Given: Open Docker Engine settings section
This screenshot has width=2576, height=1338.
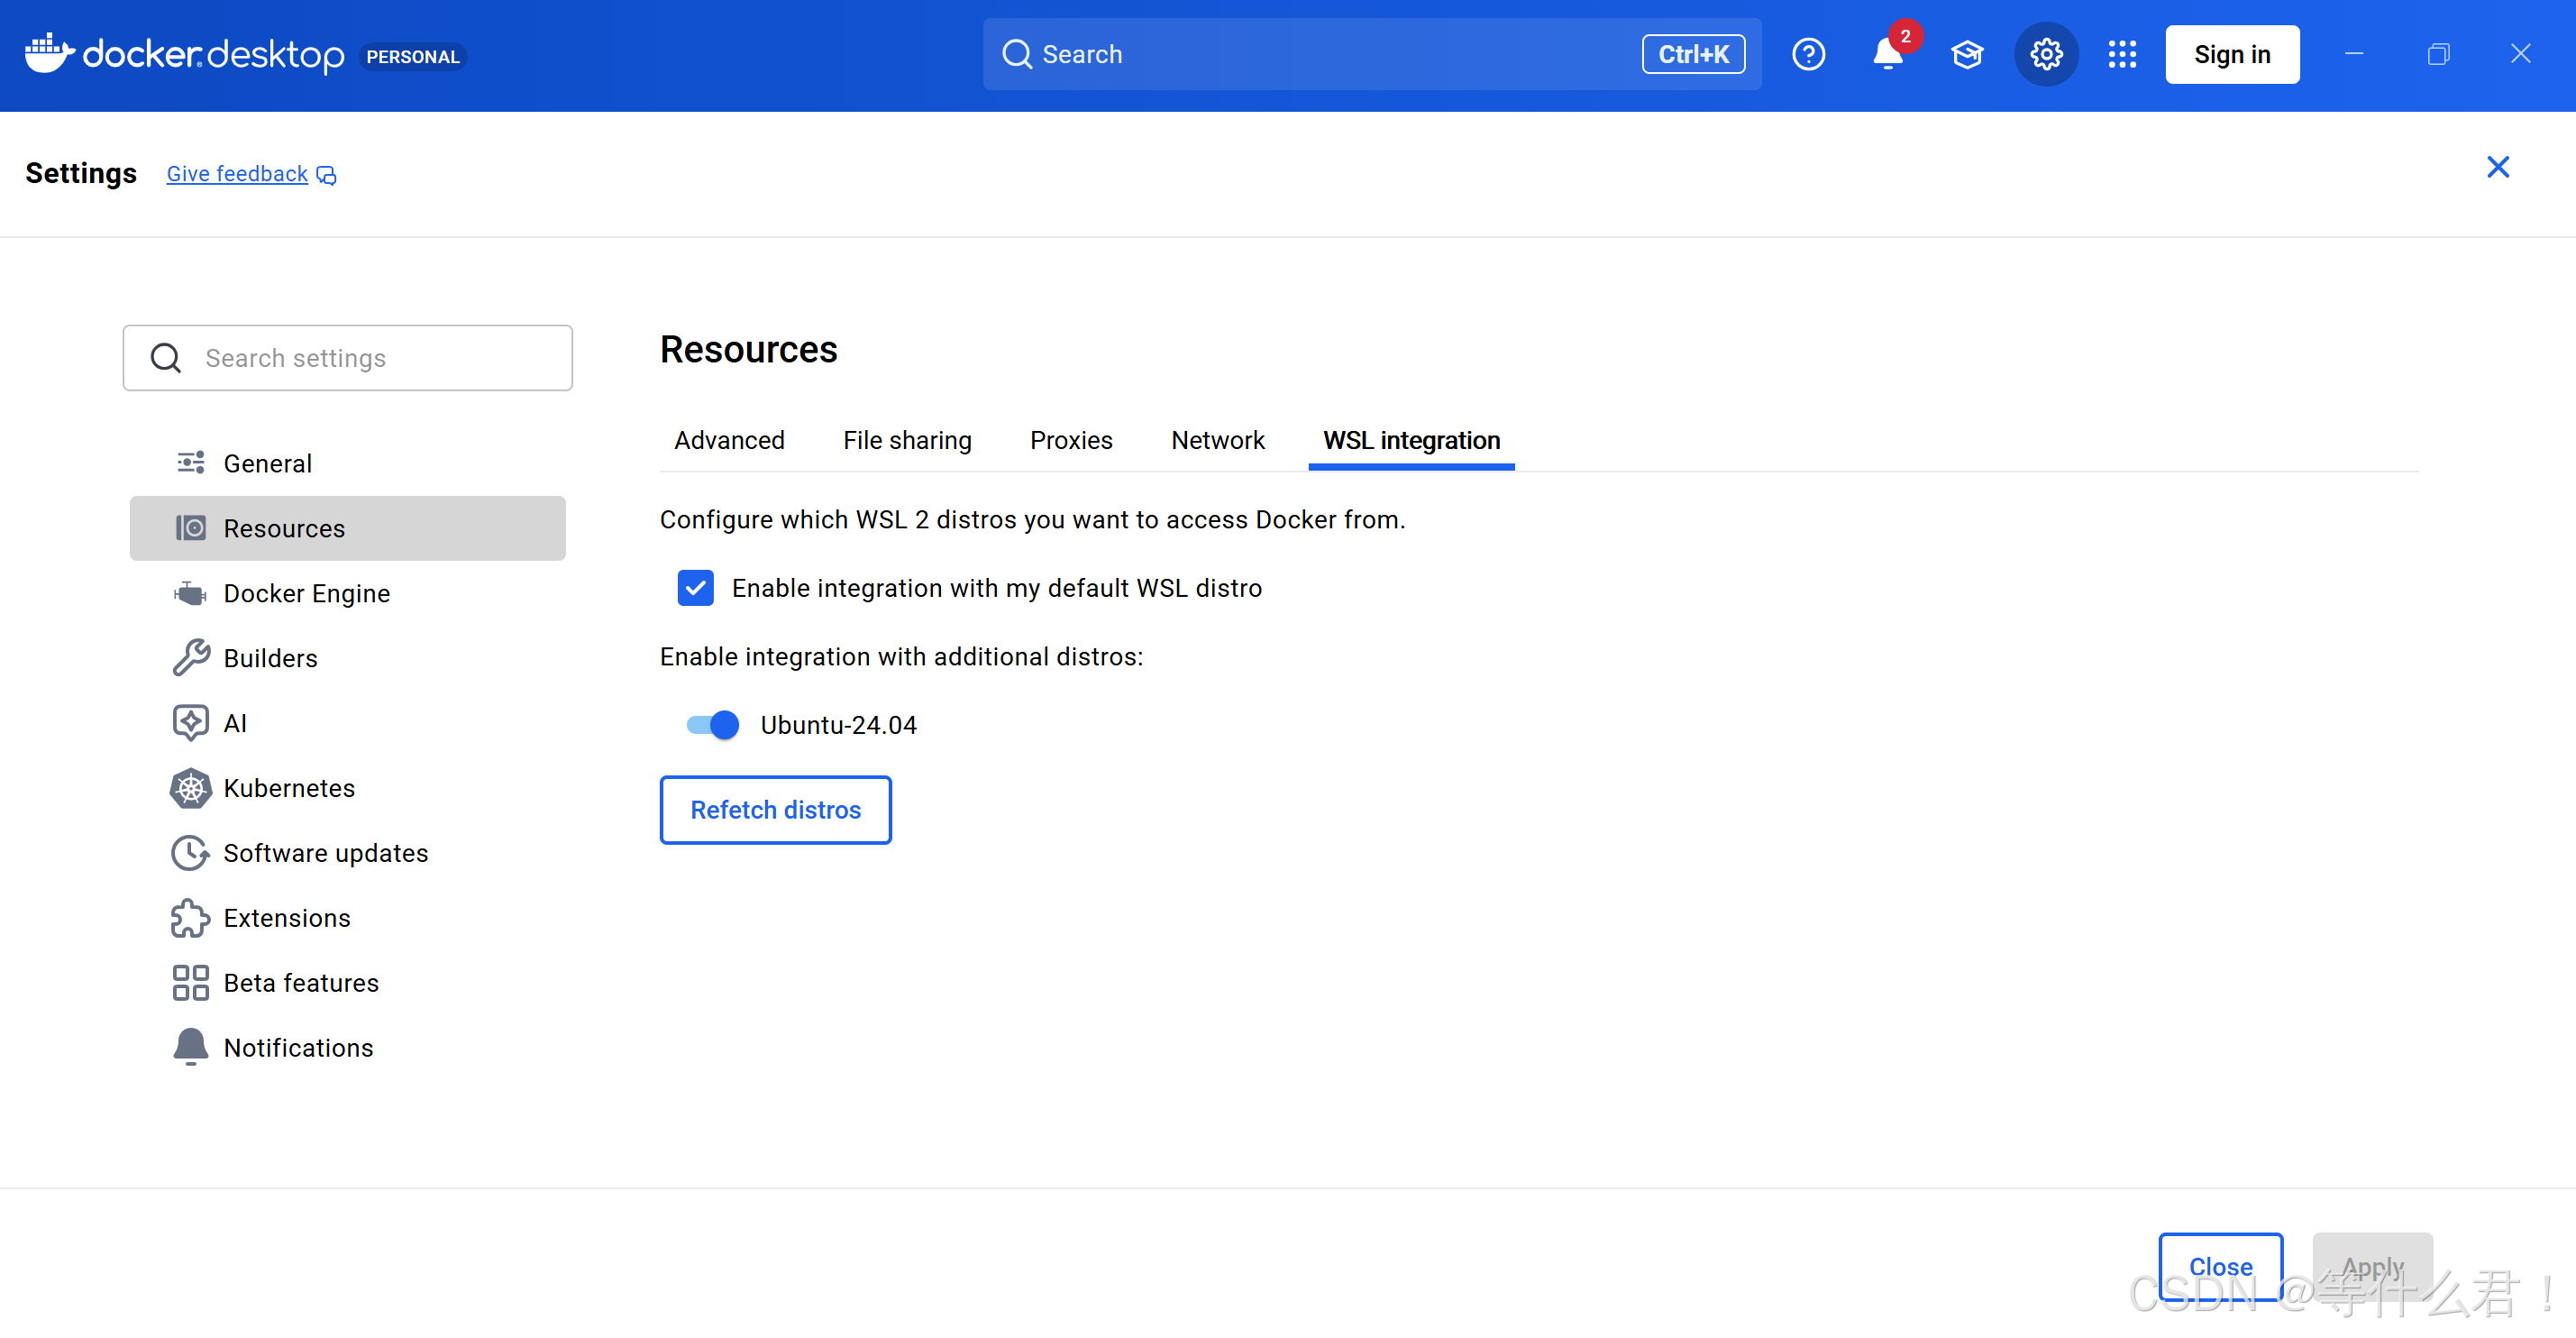Looking at the screenshot, I should click(306, 593).
